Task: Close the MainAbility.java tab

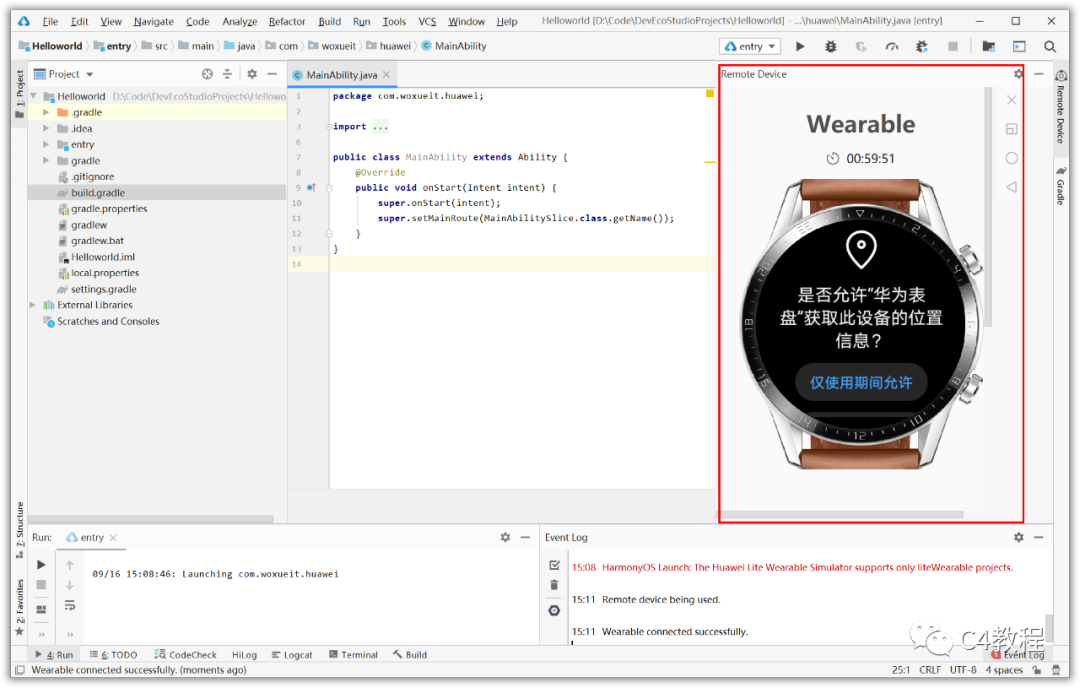Action: coord(386,74)
